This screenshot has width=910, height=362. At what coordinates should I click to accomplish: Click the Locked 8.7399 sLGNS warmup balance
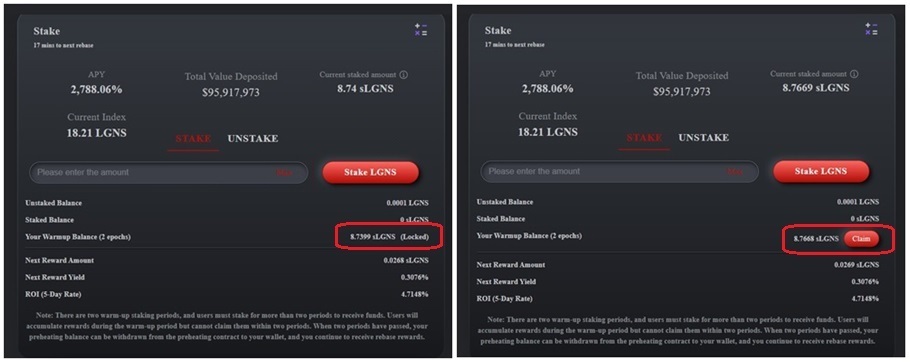point(389,237)
